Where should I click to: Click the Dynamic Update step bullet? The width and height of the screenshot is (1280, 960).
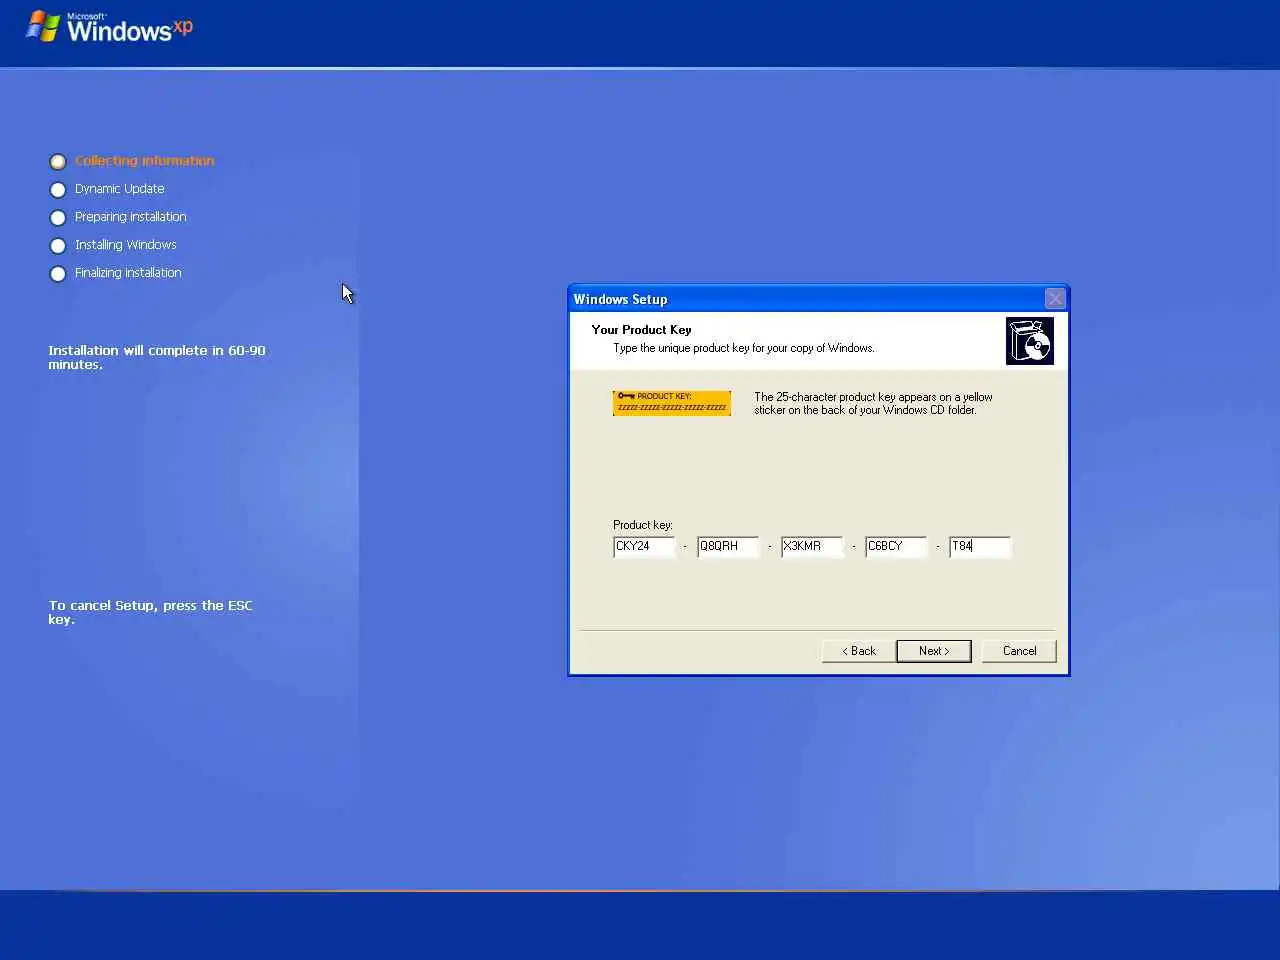tap(58, 190)
